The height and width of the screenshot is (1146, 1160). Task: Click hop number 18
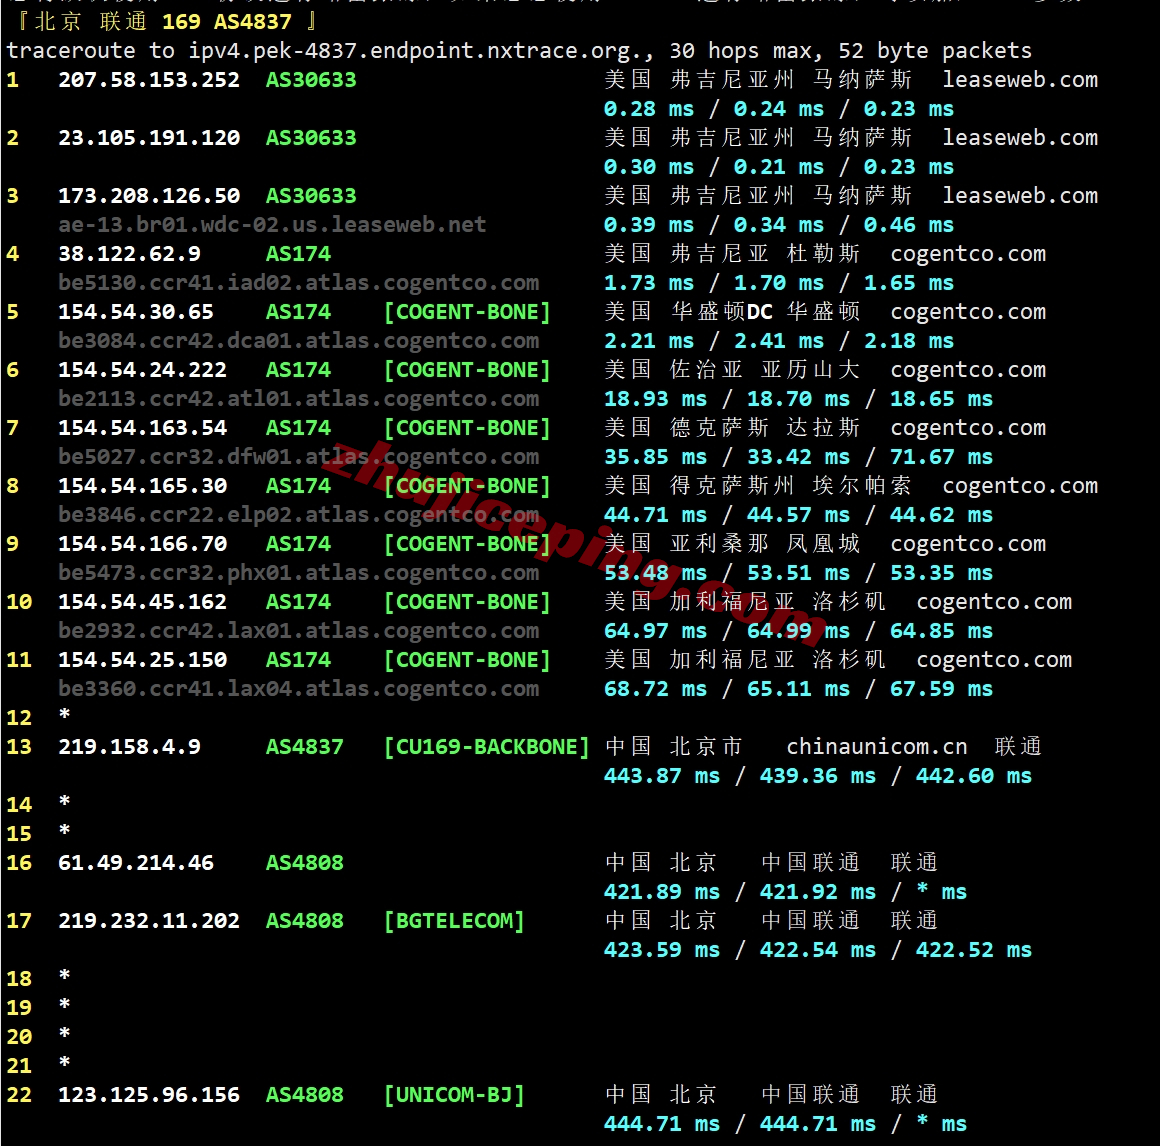point(19,979)
